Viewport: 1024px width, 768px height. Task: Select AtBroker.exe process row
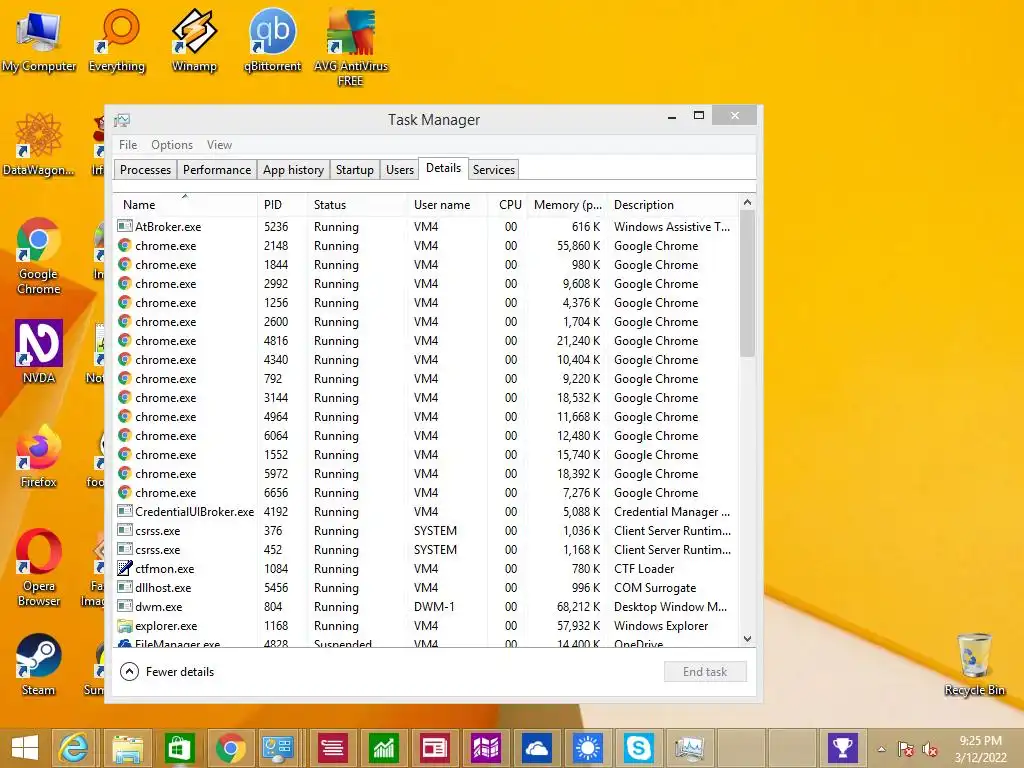pos(426,227)
